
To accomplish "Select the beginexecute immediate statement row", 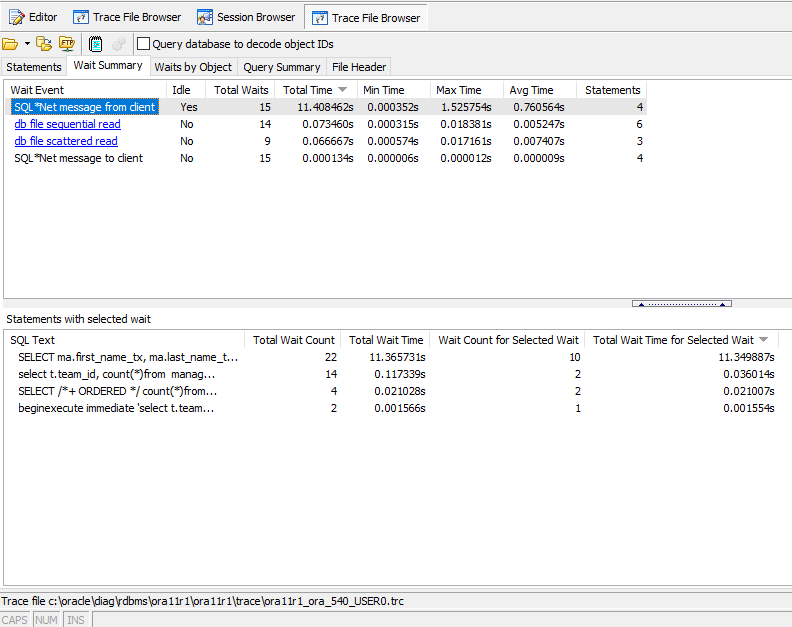I will coord(392,408).
